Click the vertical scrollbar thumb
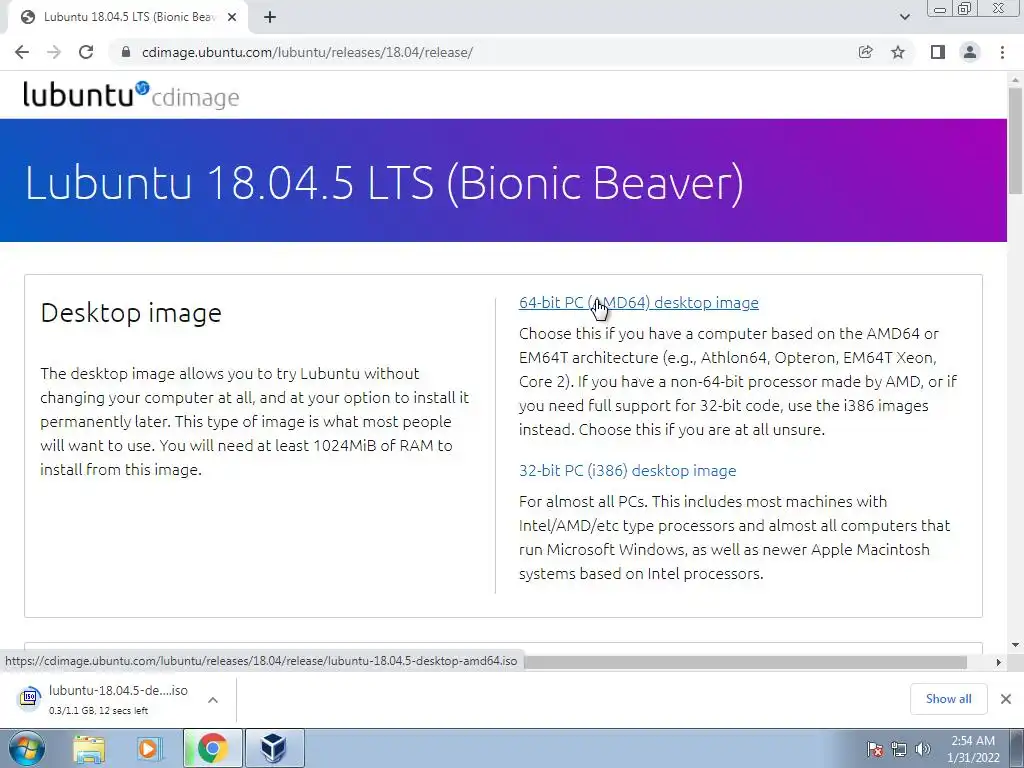 (1015, 140)
